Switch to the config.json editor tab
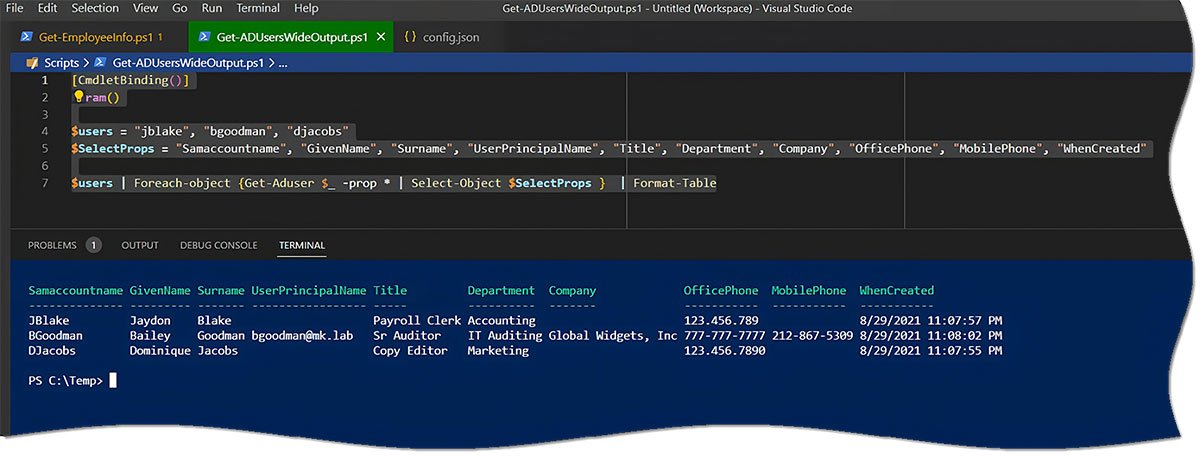This screenshot has height=456, width=1200. [451, 37]
